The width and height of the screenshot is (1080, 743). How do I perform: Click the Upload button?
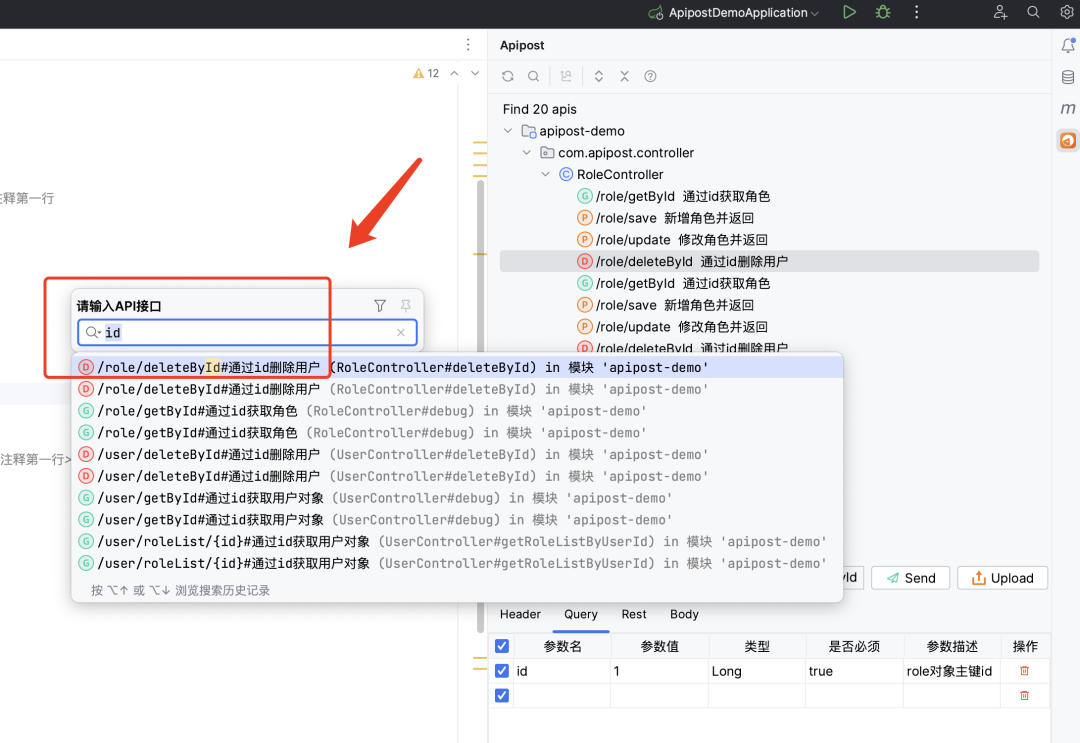(x=1002, y=578)
